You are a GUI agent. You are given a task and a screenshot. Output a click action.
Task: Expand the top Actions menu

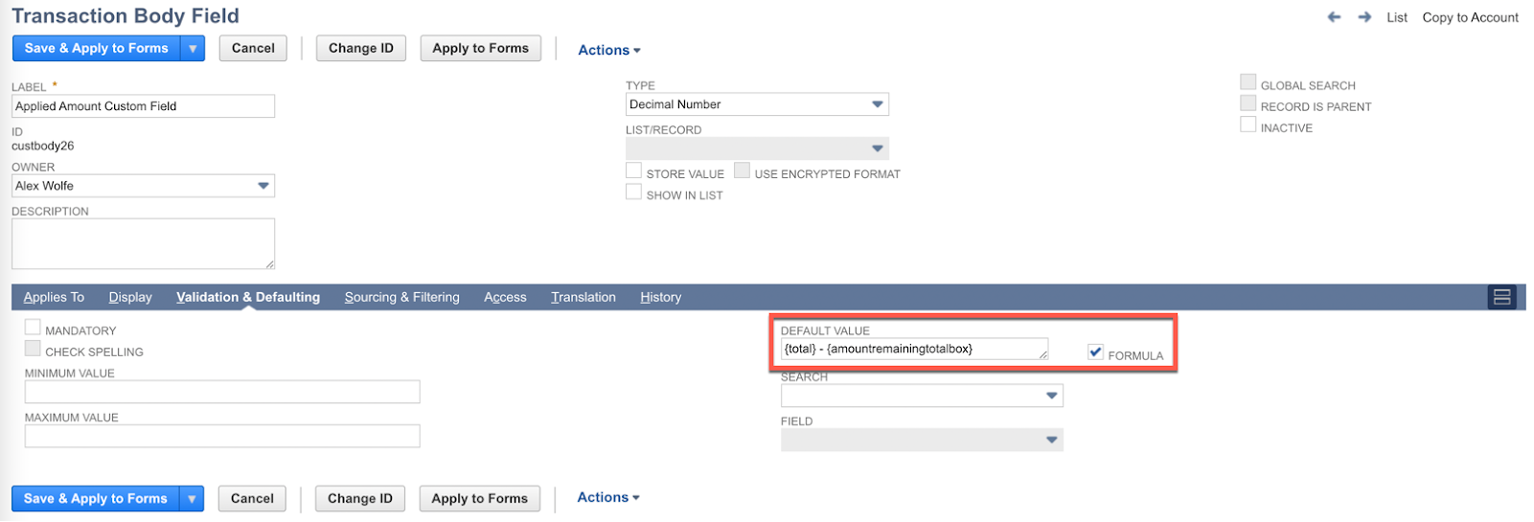(609, 50)
